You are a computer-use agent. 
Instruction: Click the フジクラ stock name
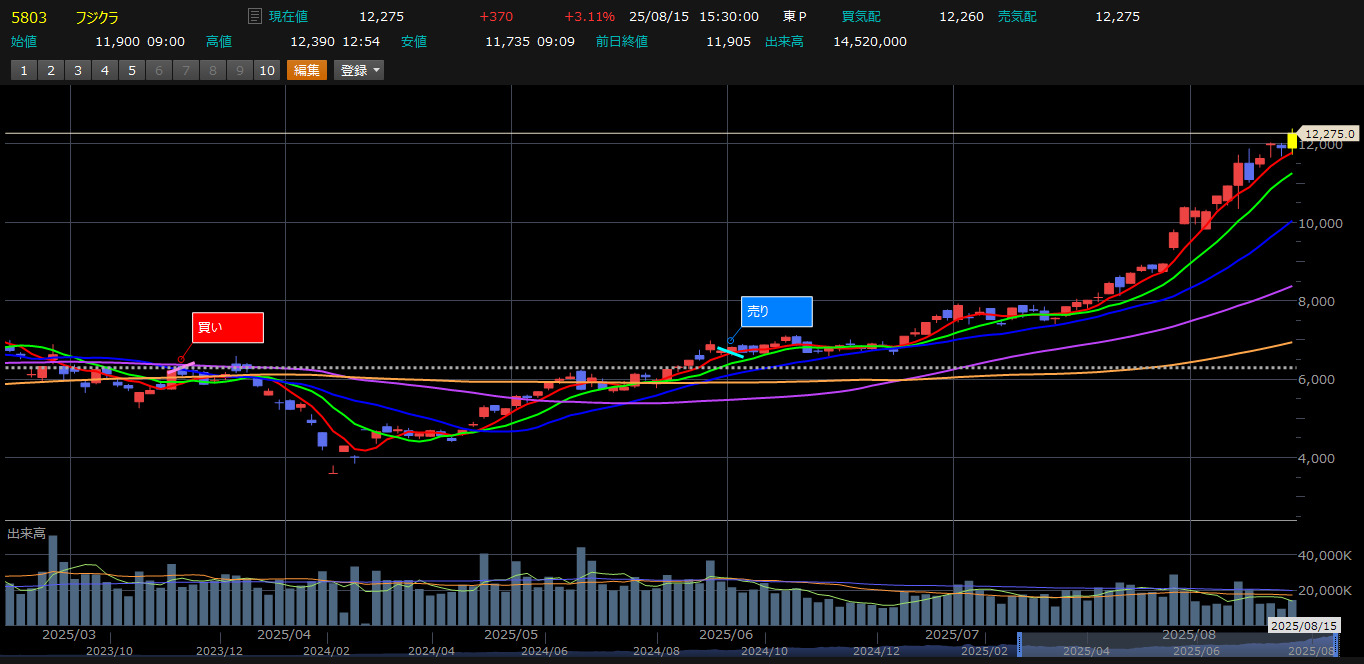click(97, 17)
